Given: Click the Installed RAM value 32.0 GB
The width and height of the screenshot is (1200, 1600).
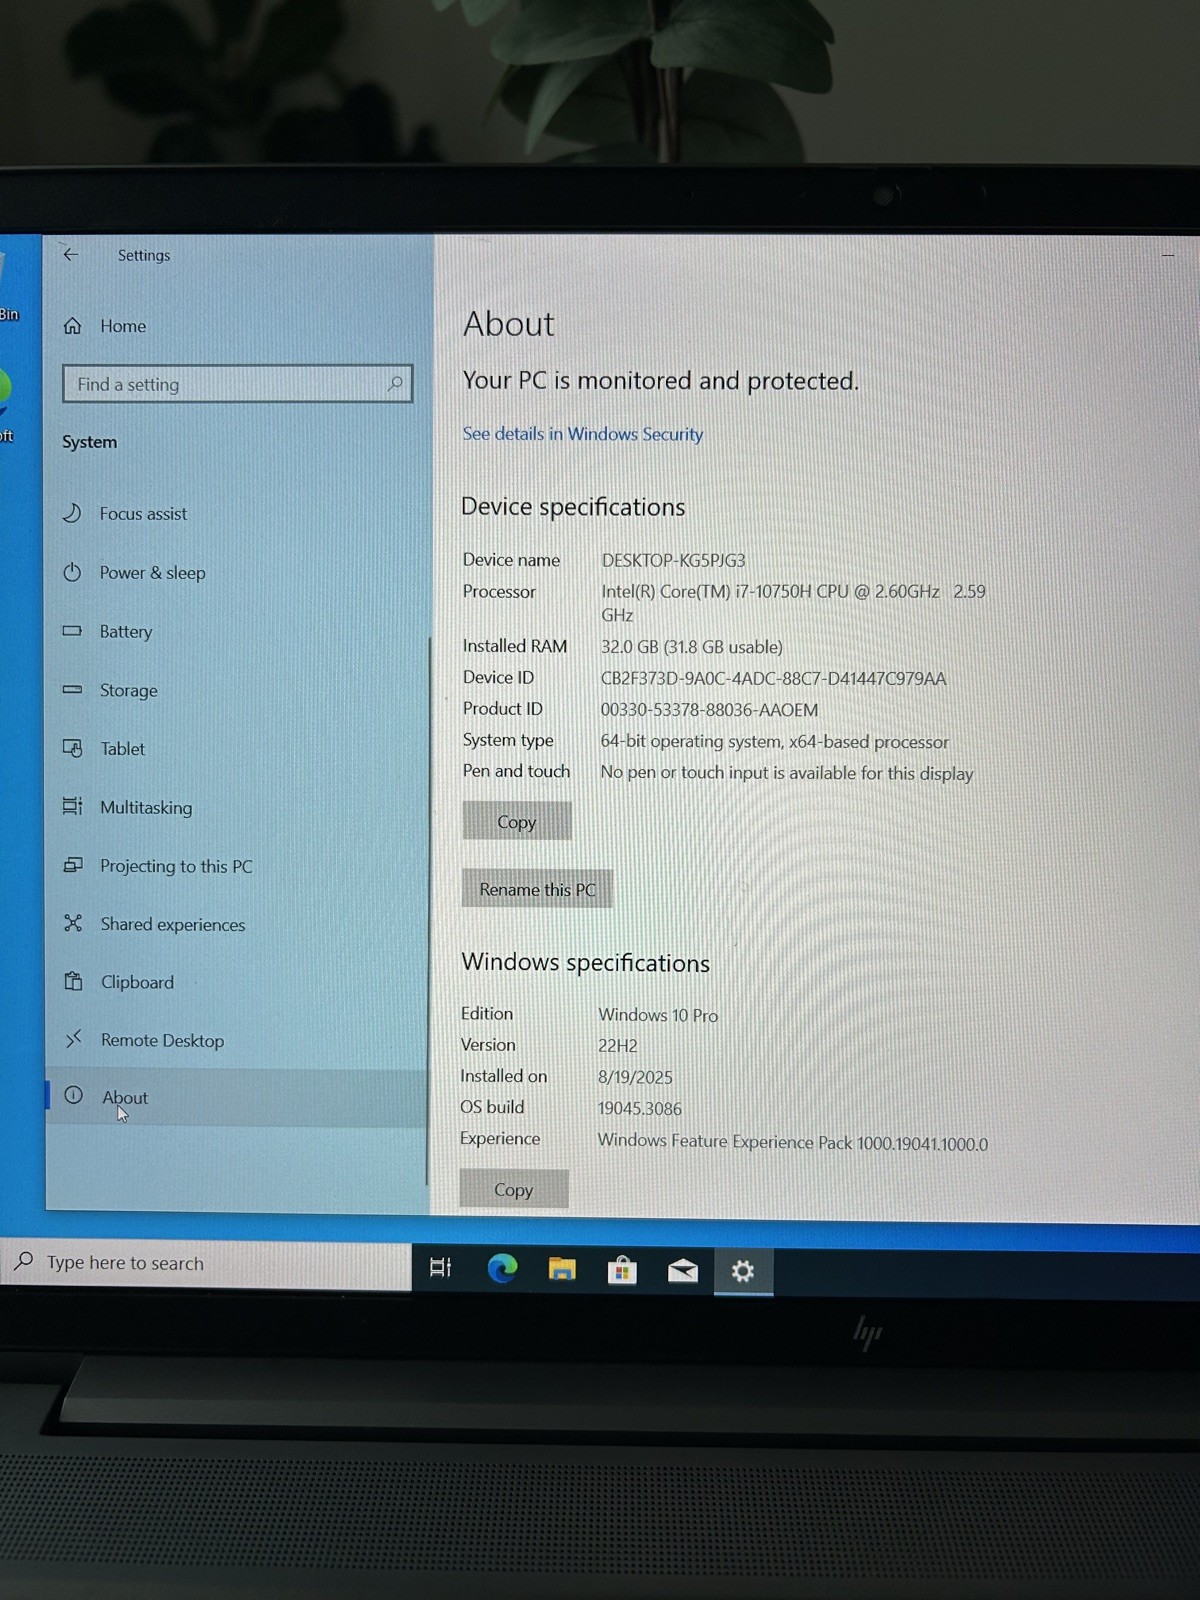Looking at the screenshot, I should pyautogui.click(x=691, y=647).
